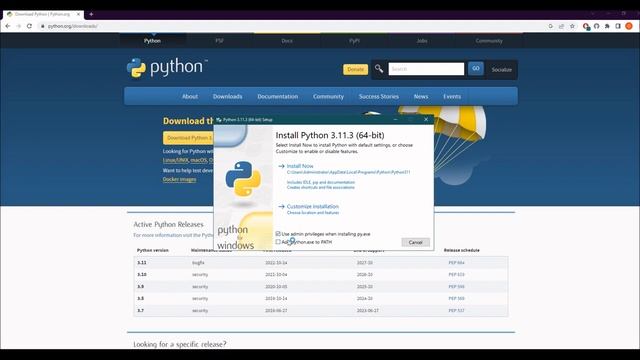
Task: Click the yellow Donate button
Action: click(x=355, y=69)
